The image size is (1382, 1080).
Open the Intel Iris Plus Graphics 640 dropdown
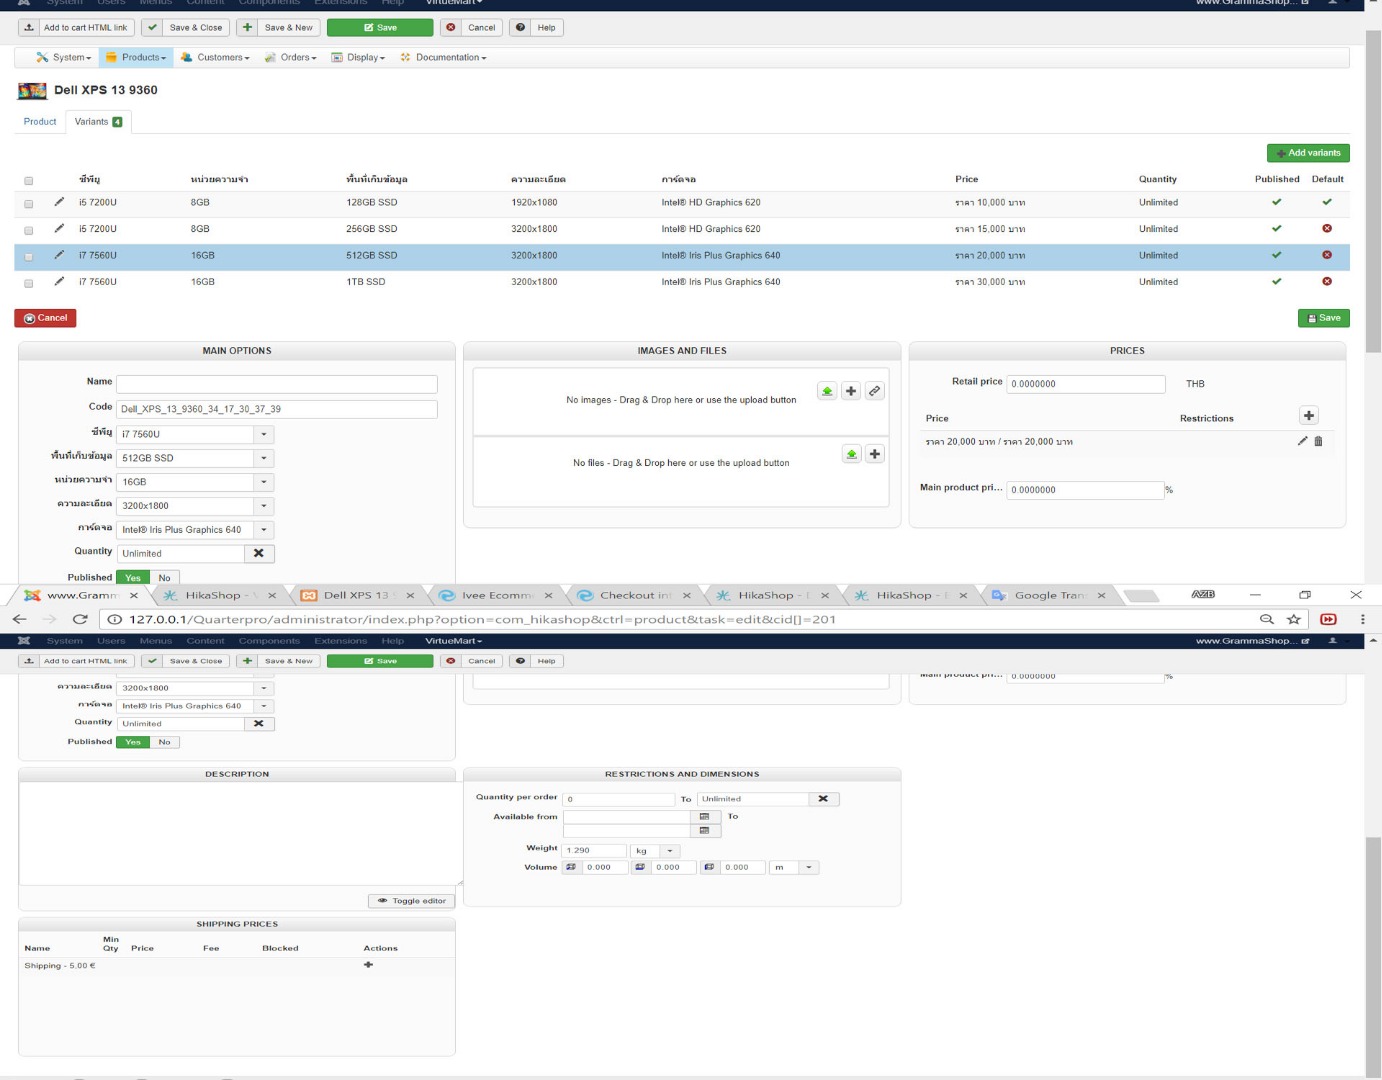[264, 530]
